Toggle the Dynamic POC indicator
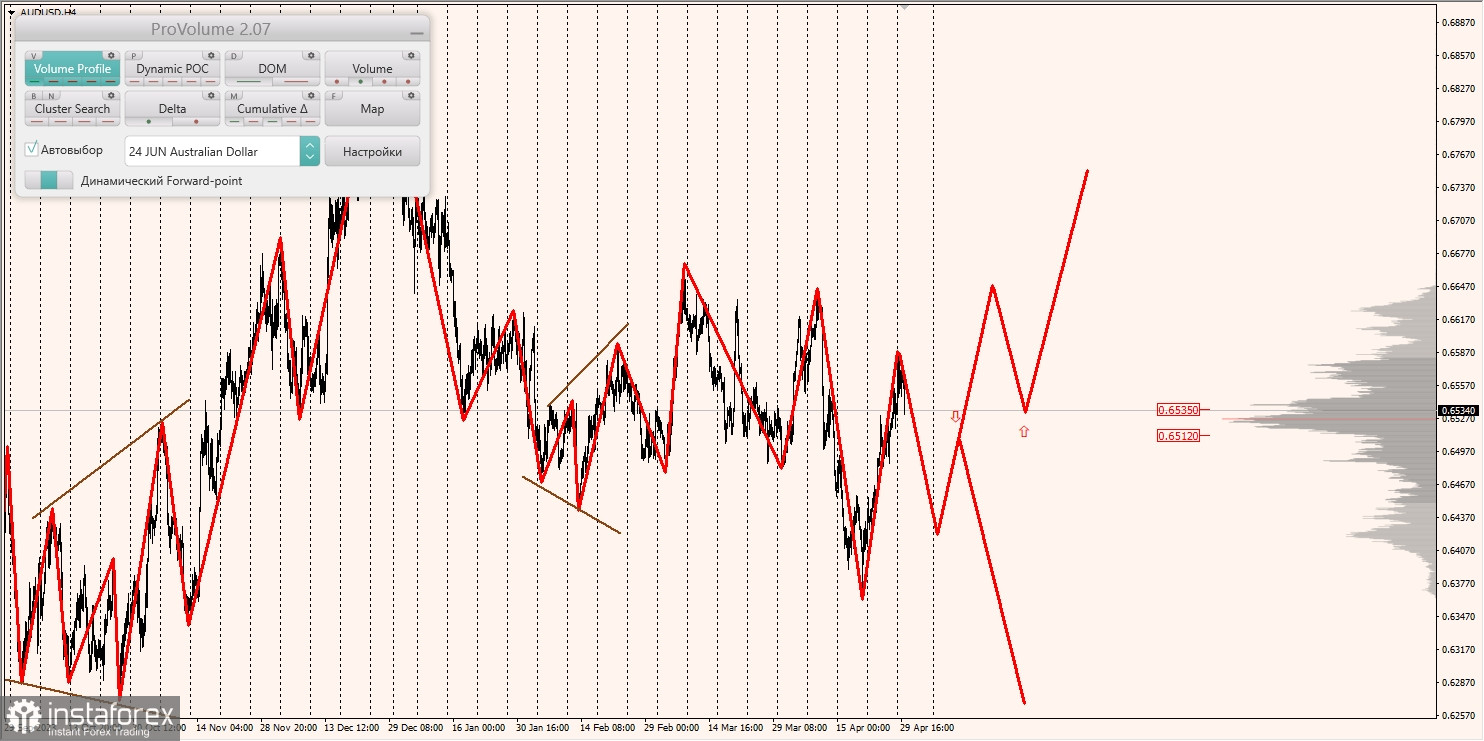The width and height of the screenshot is (1484, 741). (x=172, y=69)
